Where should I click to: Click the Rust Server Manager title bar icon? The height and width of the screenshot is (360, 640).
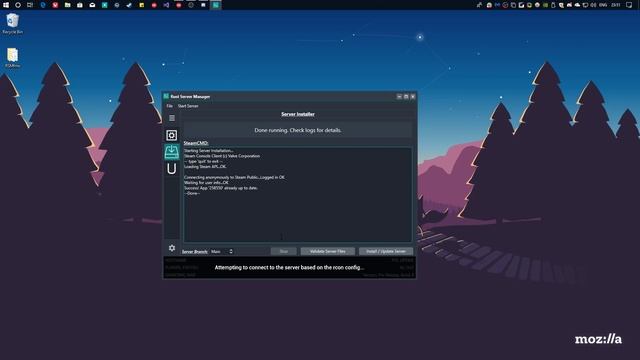click(166, 96)
